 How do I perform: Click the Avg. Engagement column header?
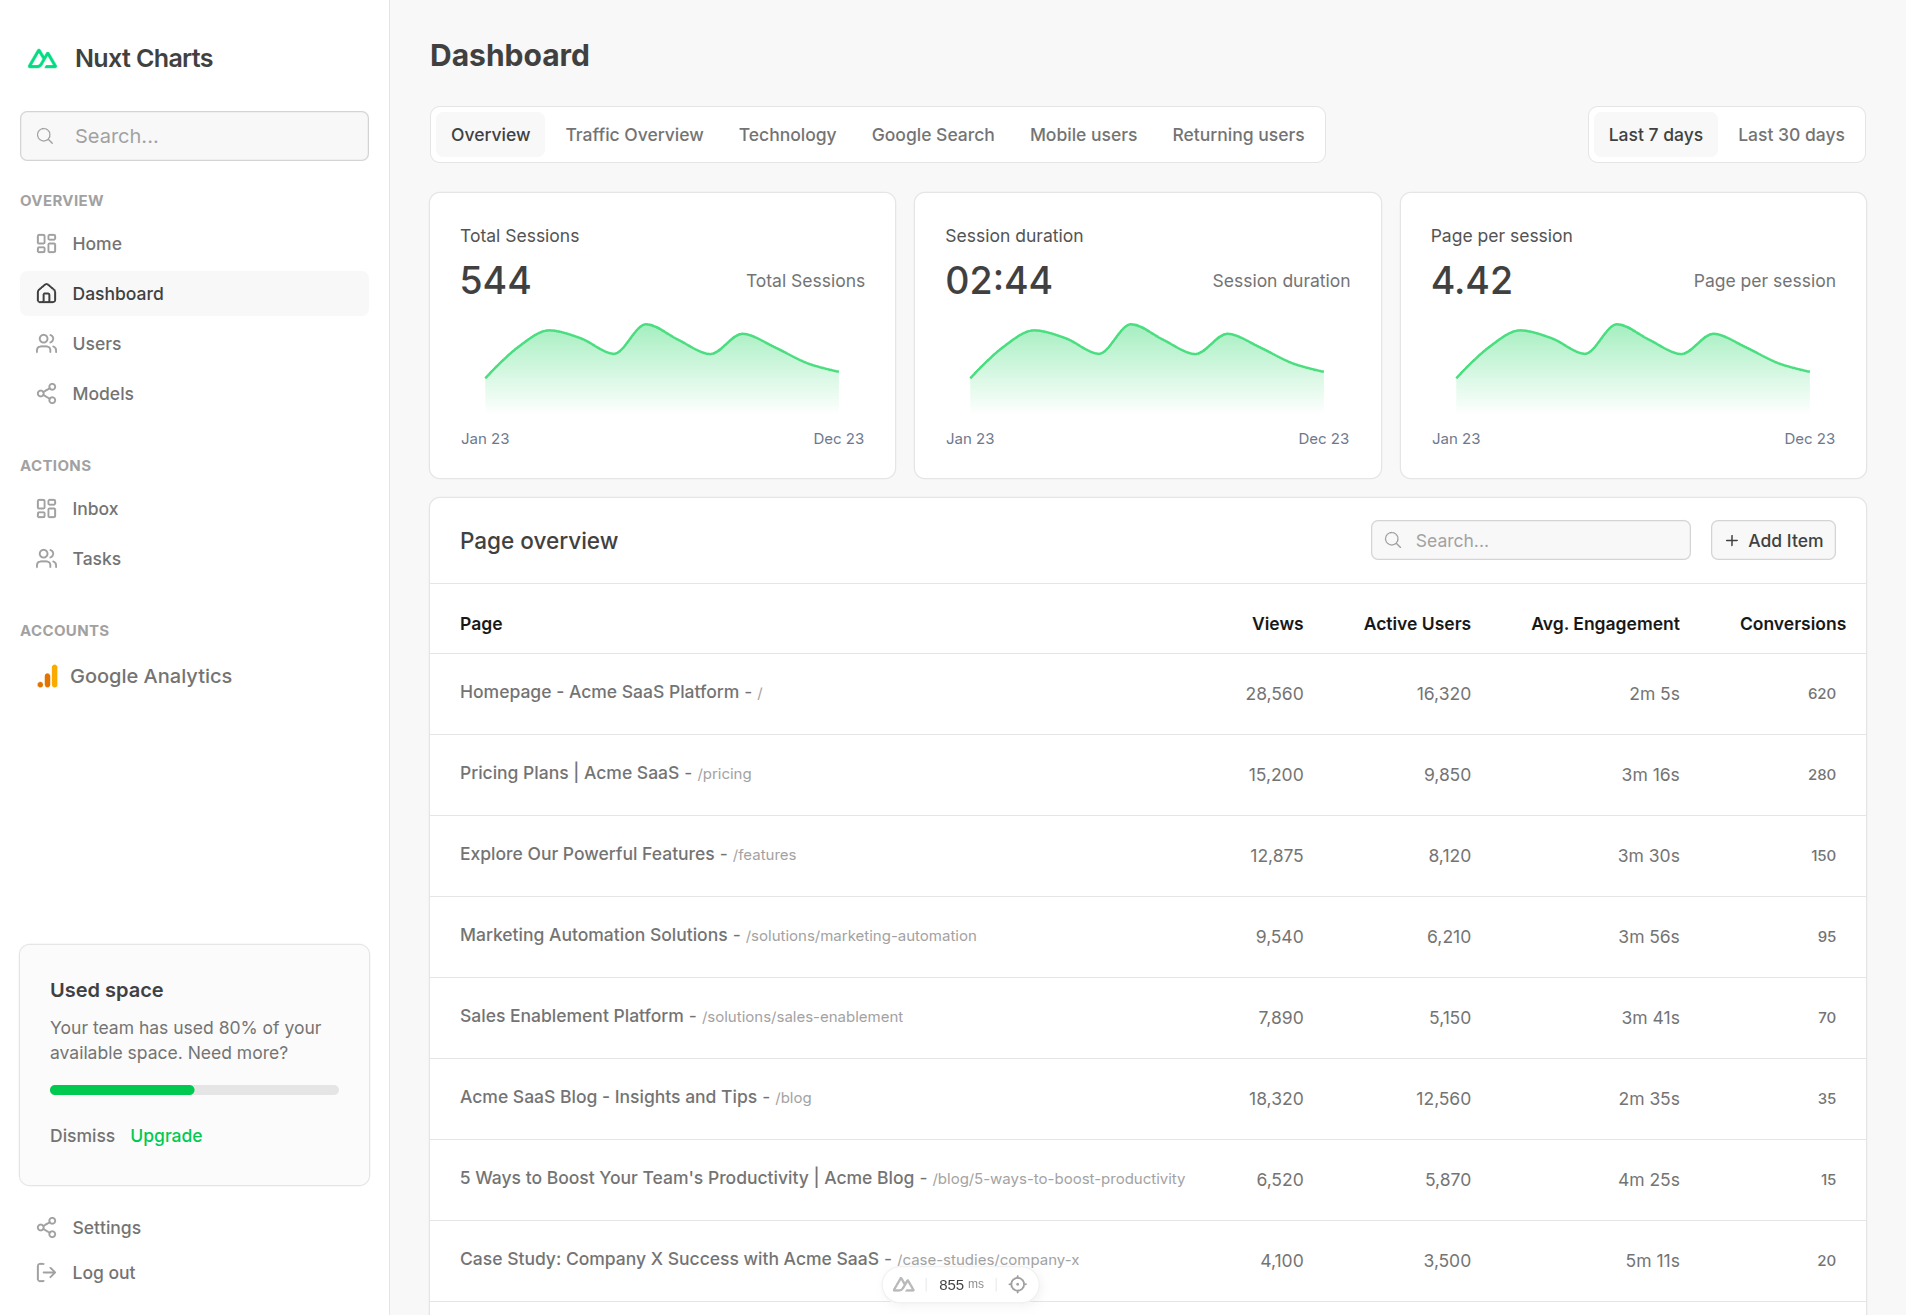click(x=1605, y=624)
